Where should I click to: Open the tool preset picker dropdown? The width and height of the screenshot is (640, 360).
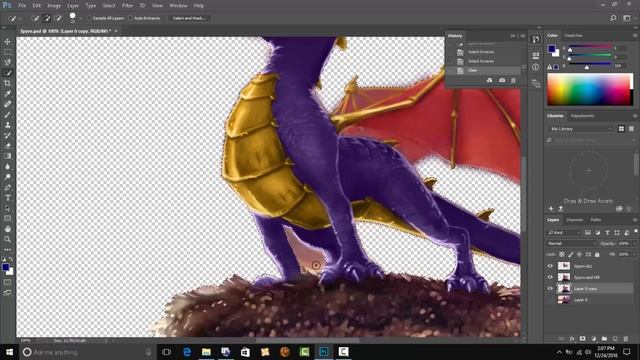click(20, 18)
